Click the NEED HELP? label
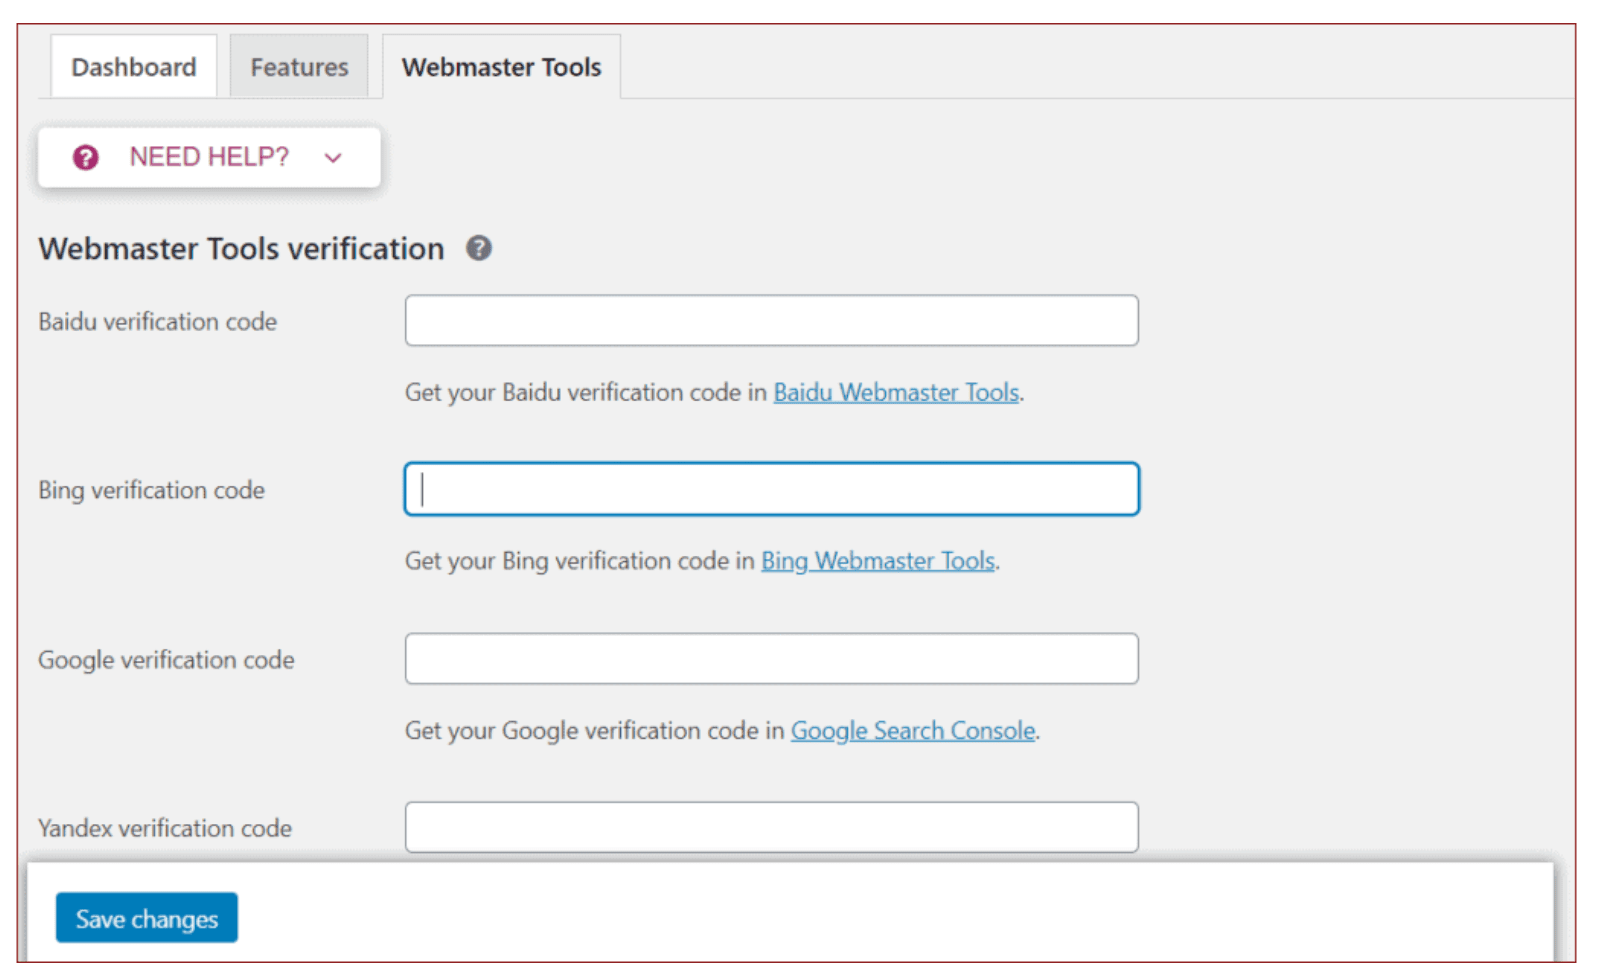 [x=209, y=157]
